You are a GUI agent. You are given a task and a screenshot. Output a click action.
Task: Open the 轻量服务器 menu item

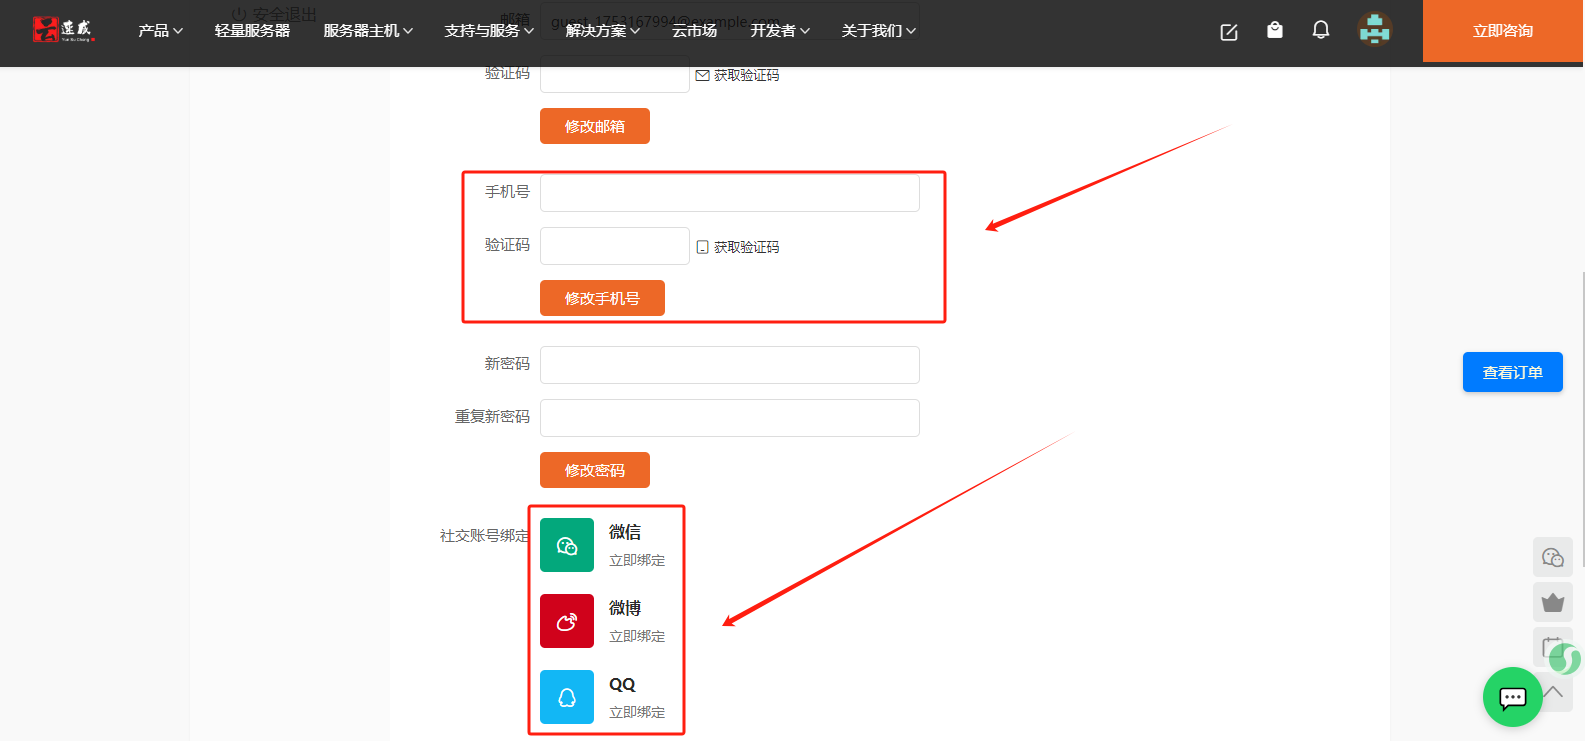point(252,31)
